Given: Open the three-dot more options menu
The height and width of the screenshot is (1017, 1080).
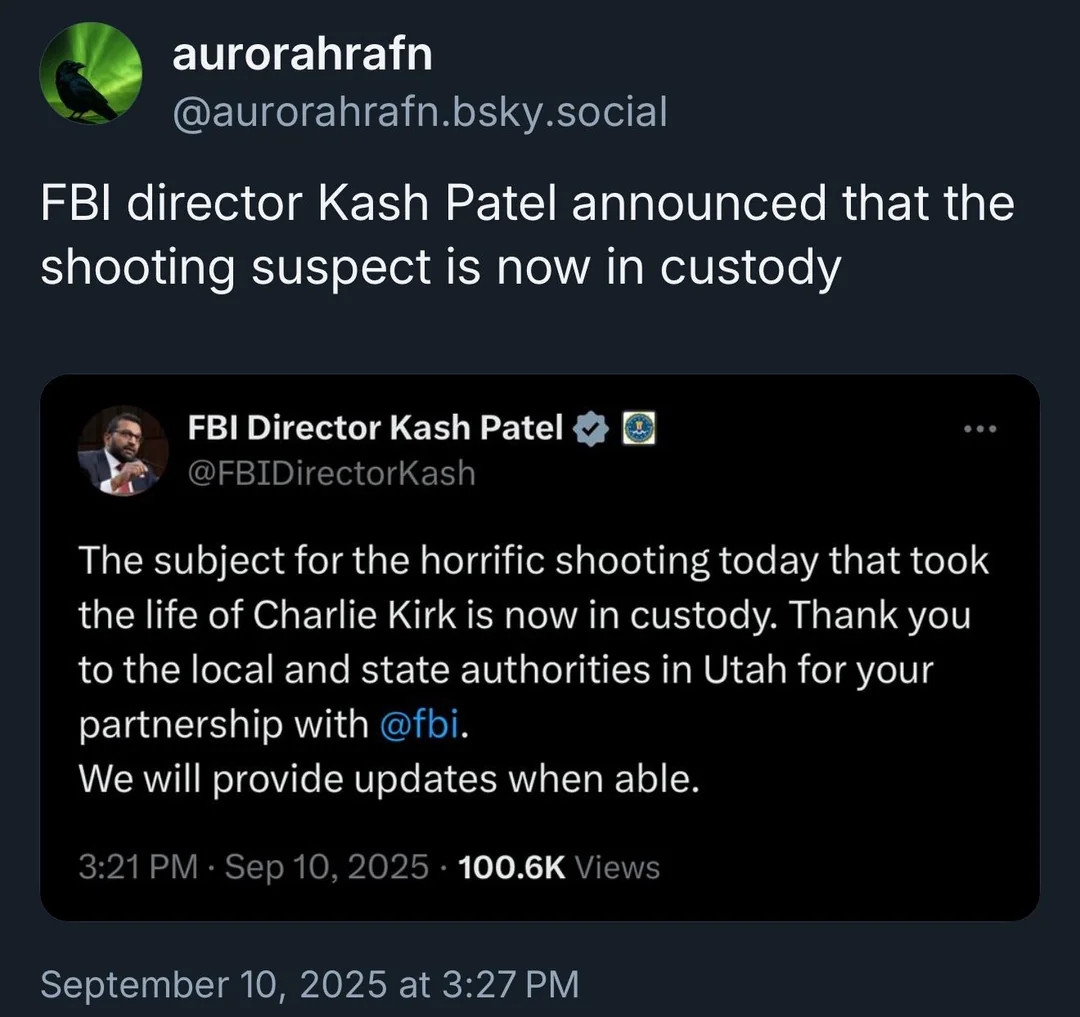Looking at the screenshot, I should coord(979,429).
